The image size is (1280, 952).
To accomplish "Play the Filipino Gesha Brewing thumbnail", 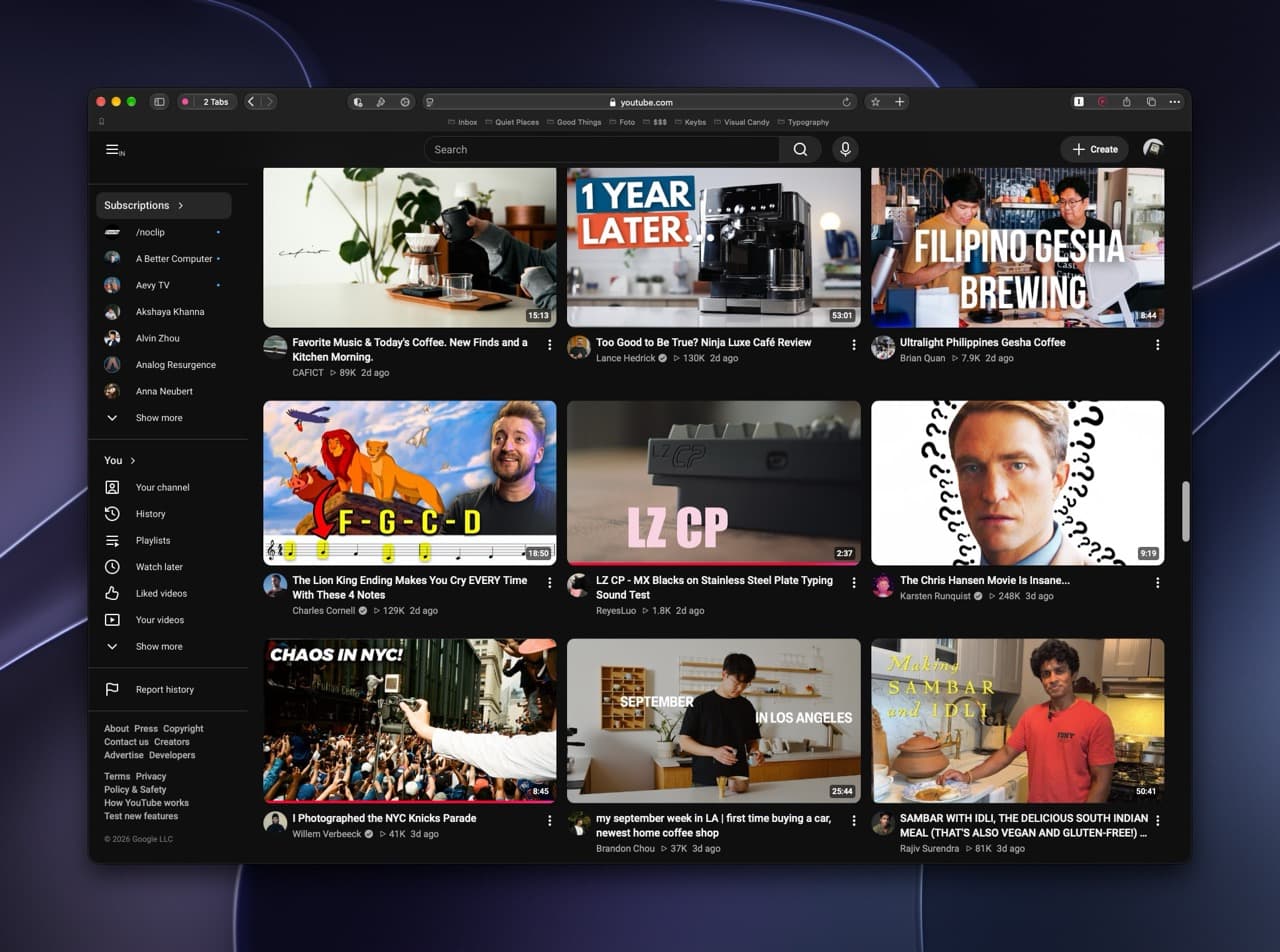I will click(1018, 247).
